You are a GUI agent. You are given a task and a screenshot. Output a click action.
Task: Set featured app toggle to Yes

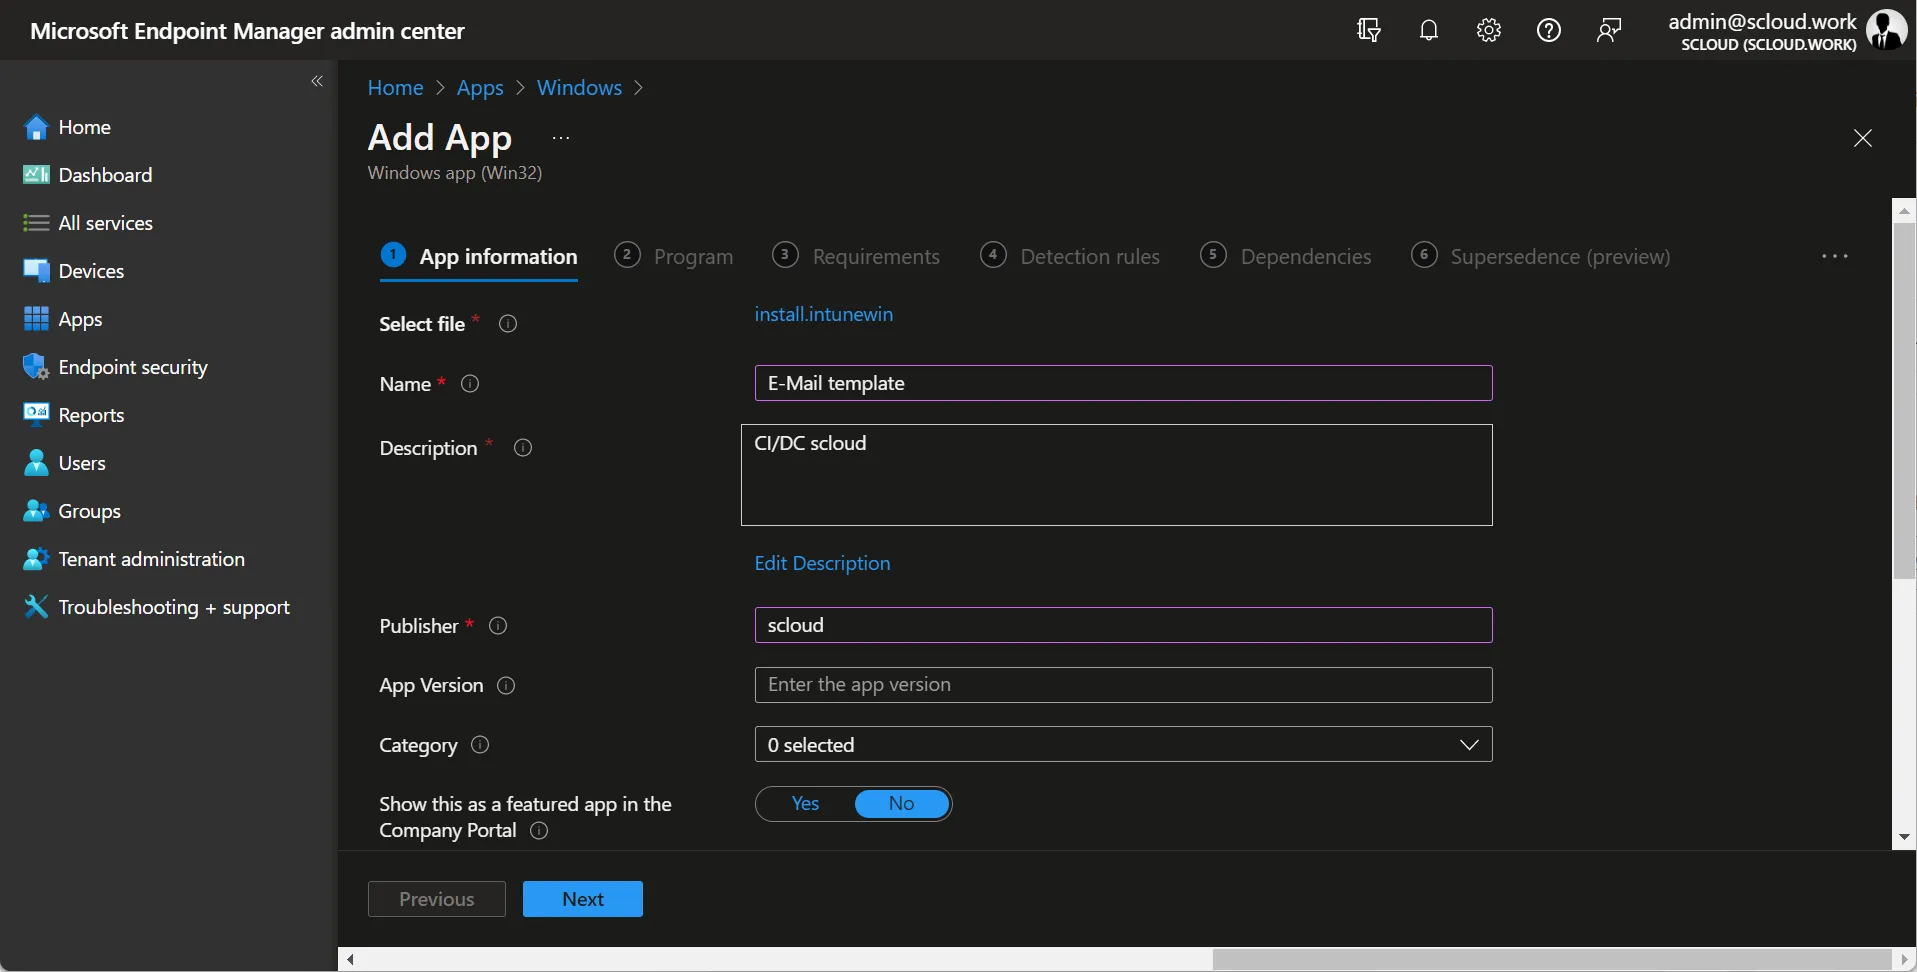pos(805,804)
